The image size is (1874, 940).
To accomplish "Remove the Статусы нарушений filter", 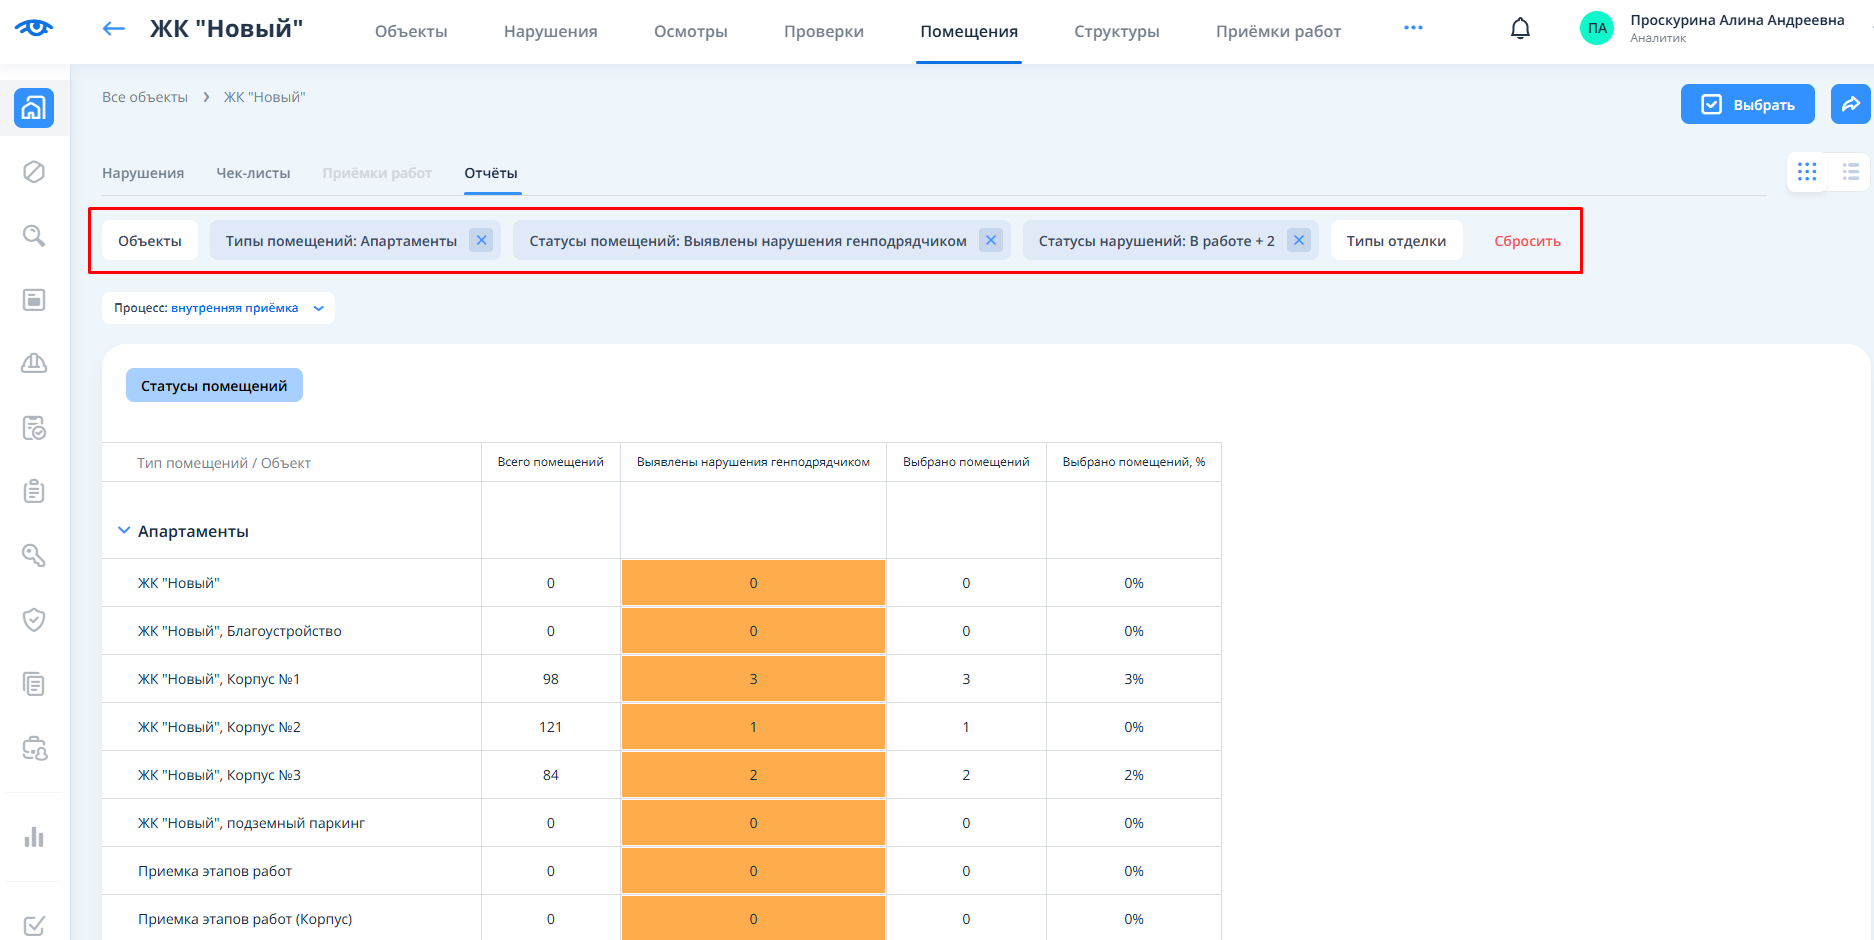I will 1298,240.
